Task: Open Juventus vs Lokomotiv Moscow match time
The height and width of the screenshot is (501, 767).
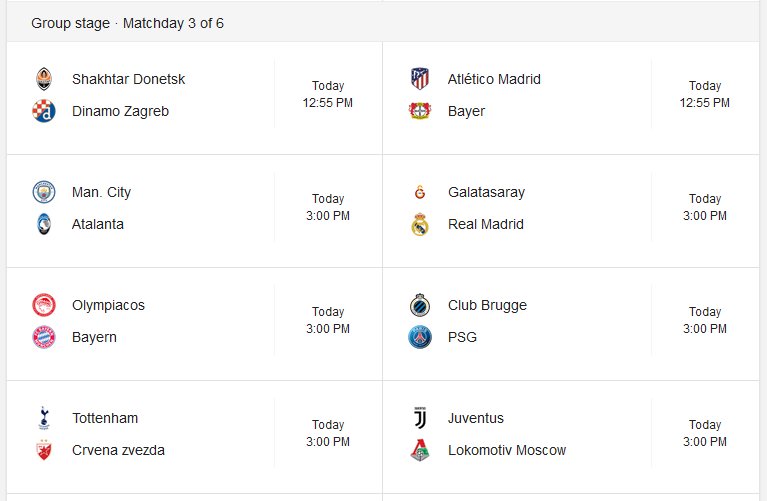Action: tap(704, 433)
